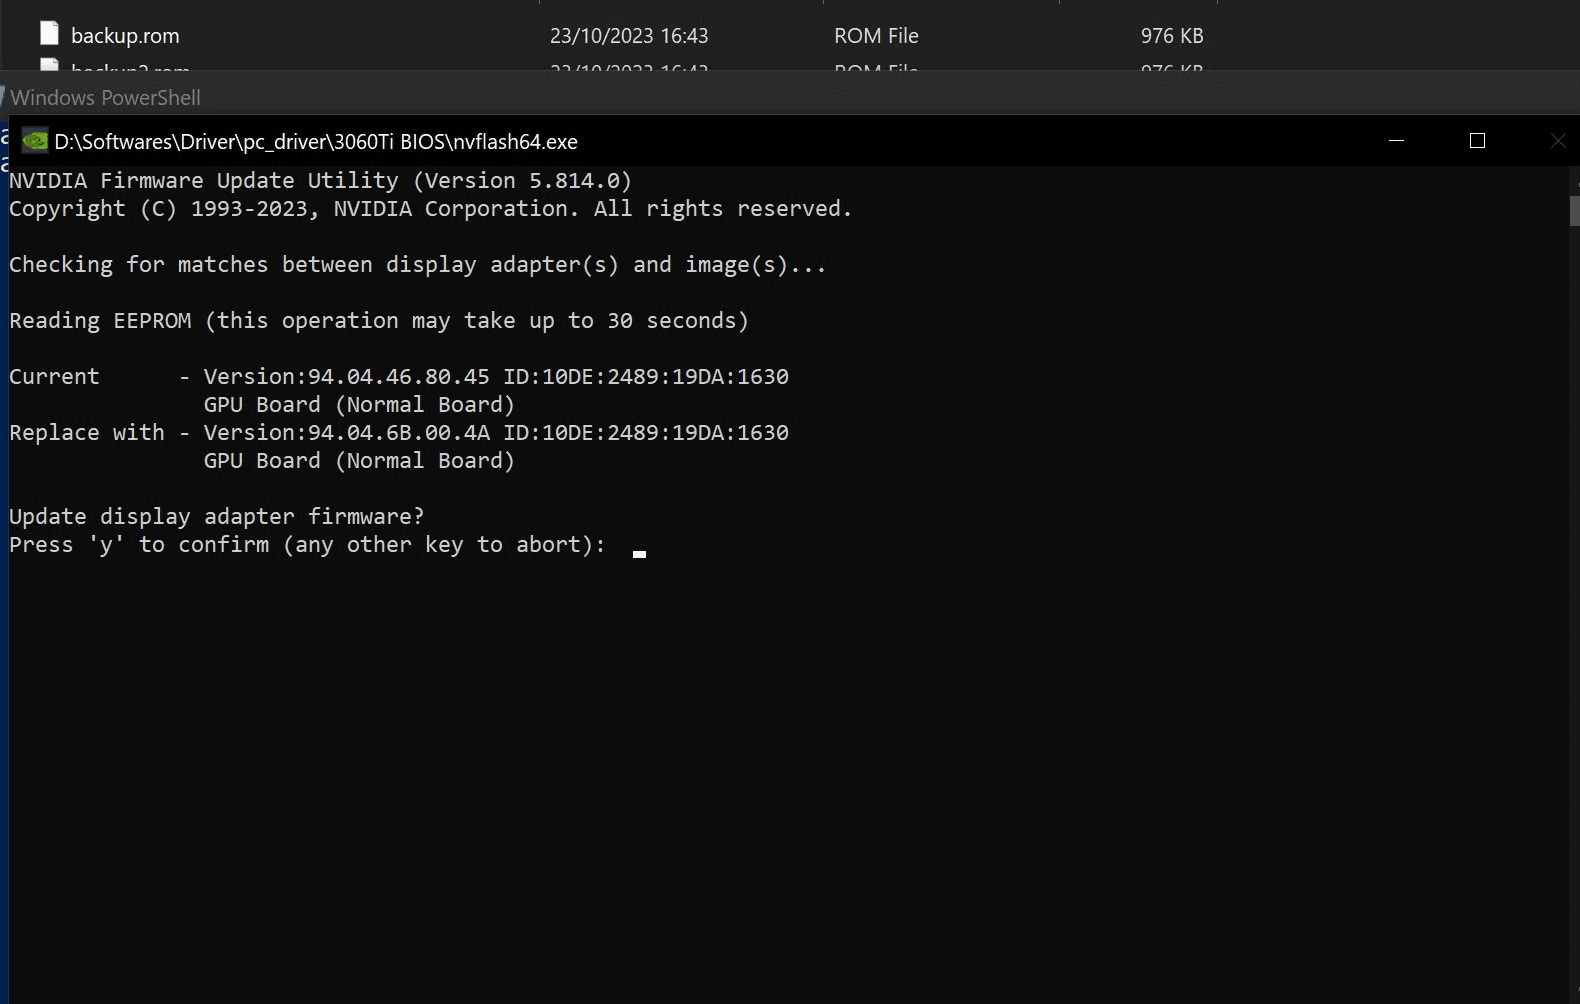1580x1004 pixels.
Task: Click the nvflash64.exe path title text
Action: [x=316, y=142]
